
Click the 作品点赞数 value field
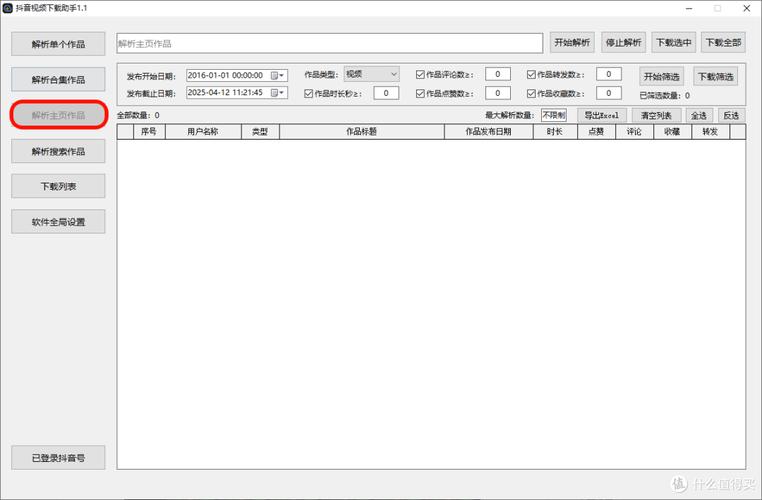coord(498,93)
